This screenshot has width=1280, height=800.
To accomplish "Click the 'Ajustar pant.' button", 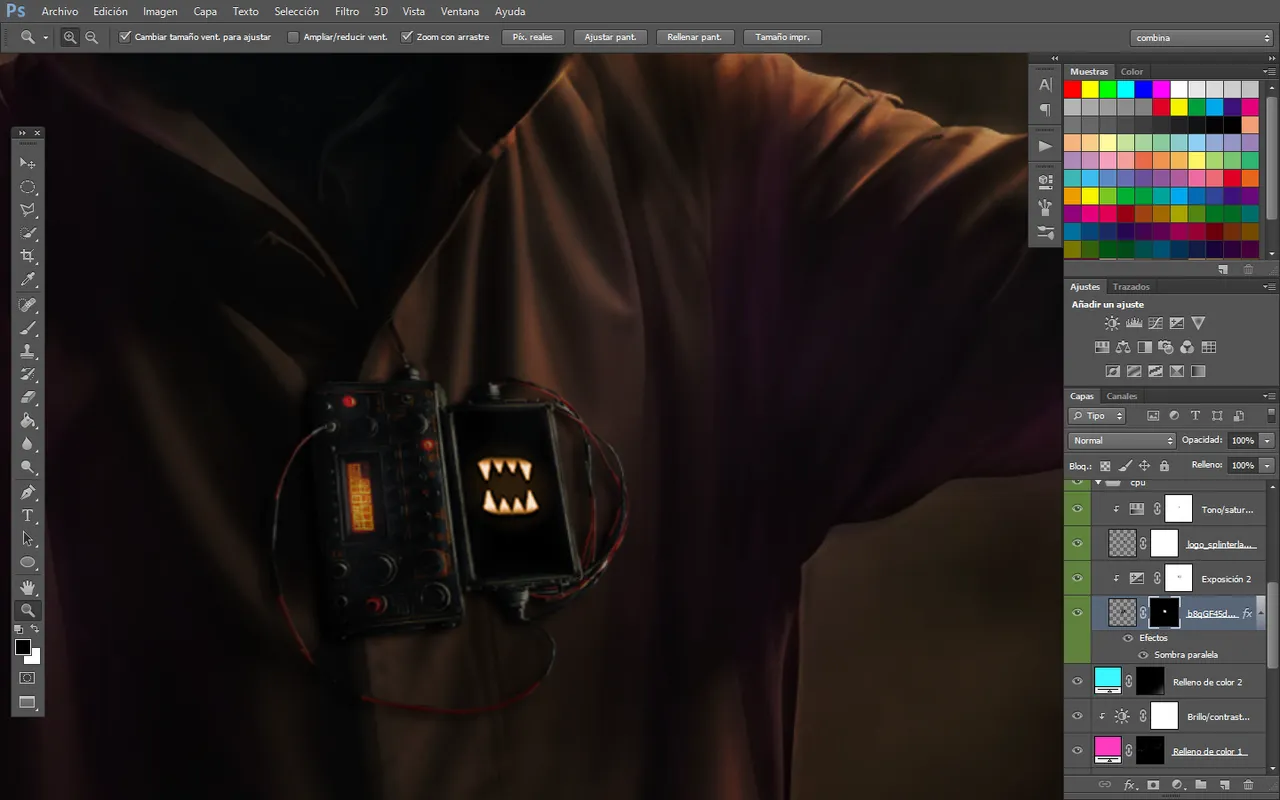I will tap(610, 37).
